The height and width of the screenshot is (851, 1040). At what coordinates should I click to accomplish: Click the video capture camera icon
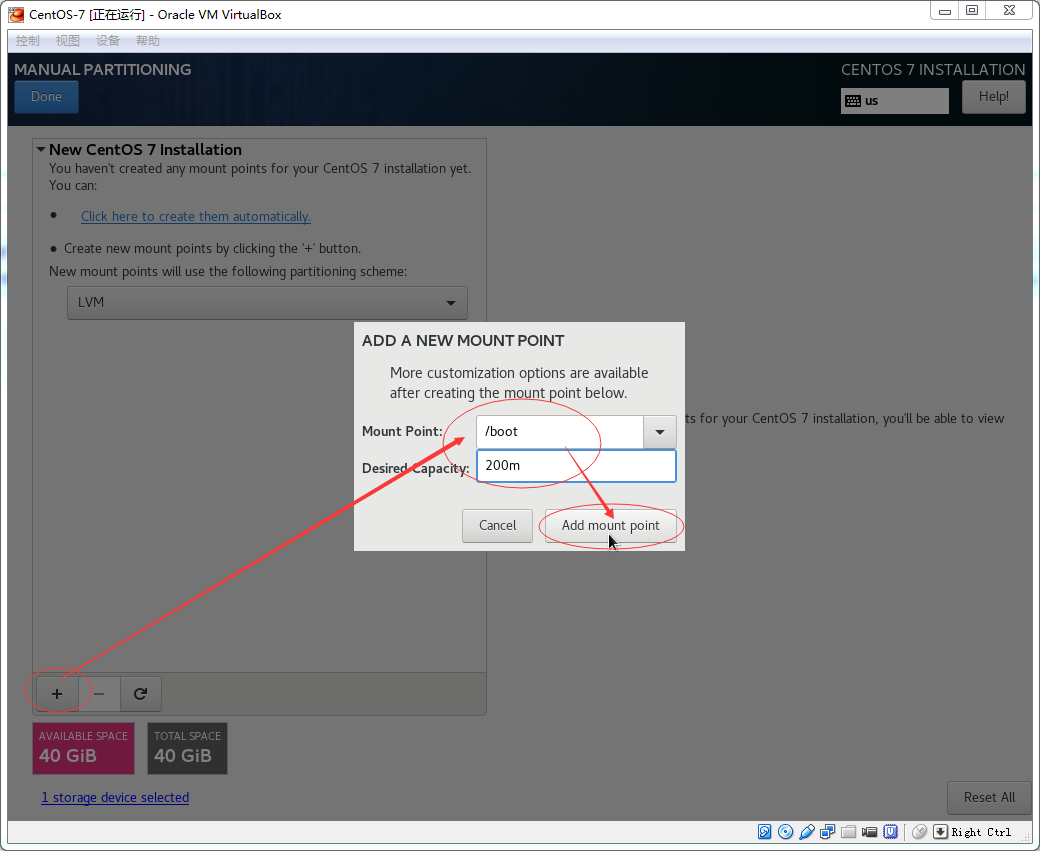click(870, 832)
